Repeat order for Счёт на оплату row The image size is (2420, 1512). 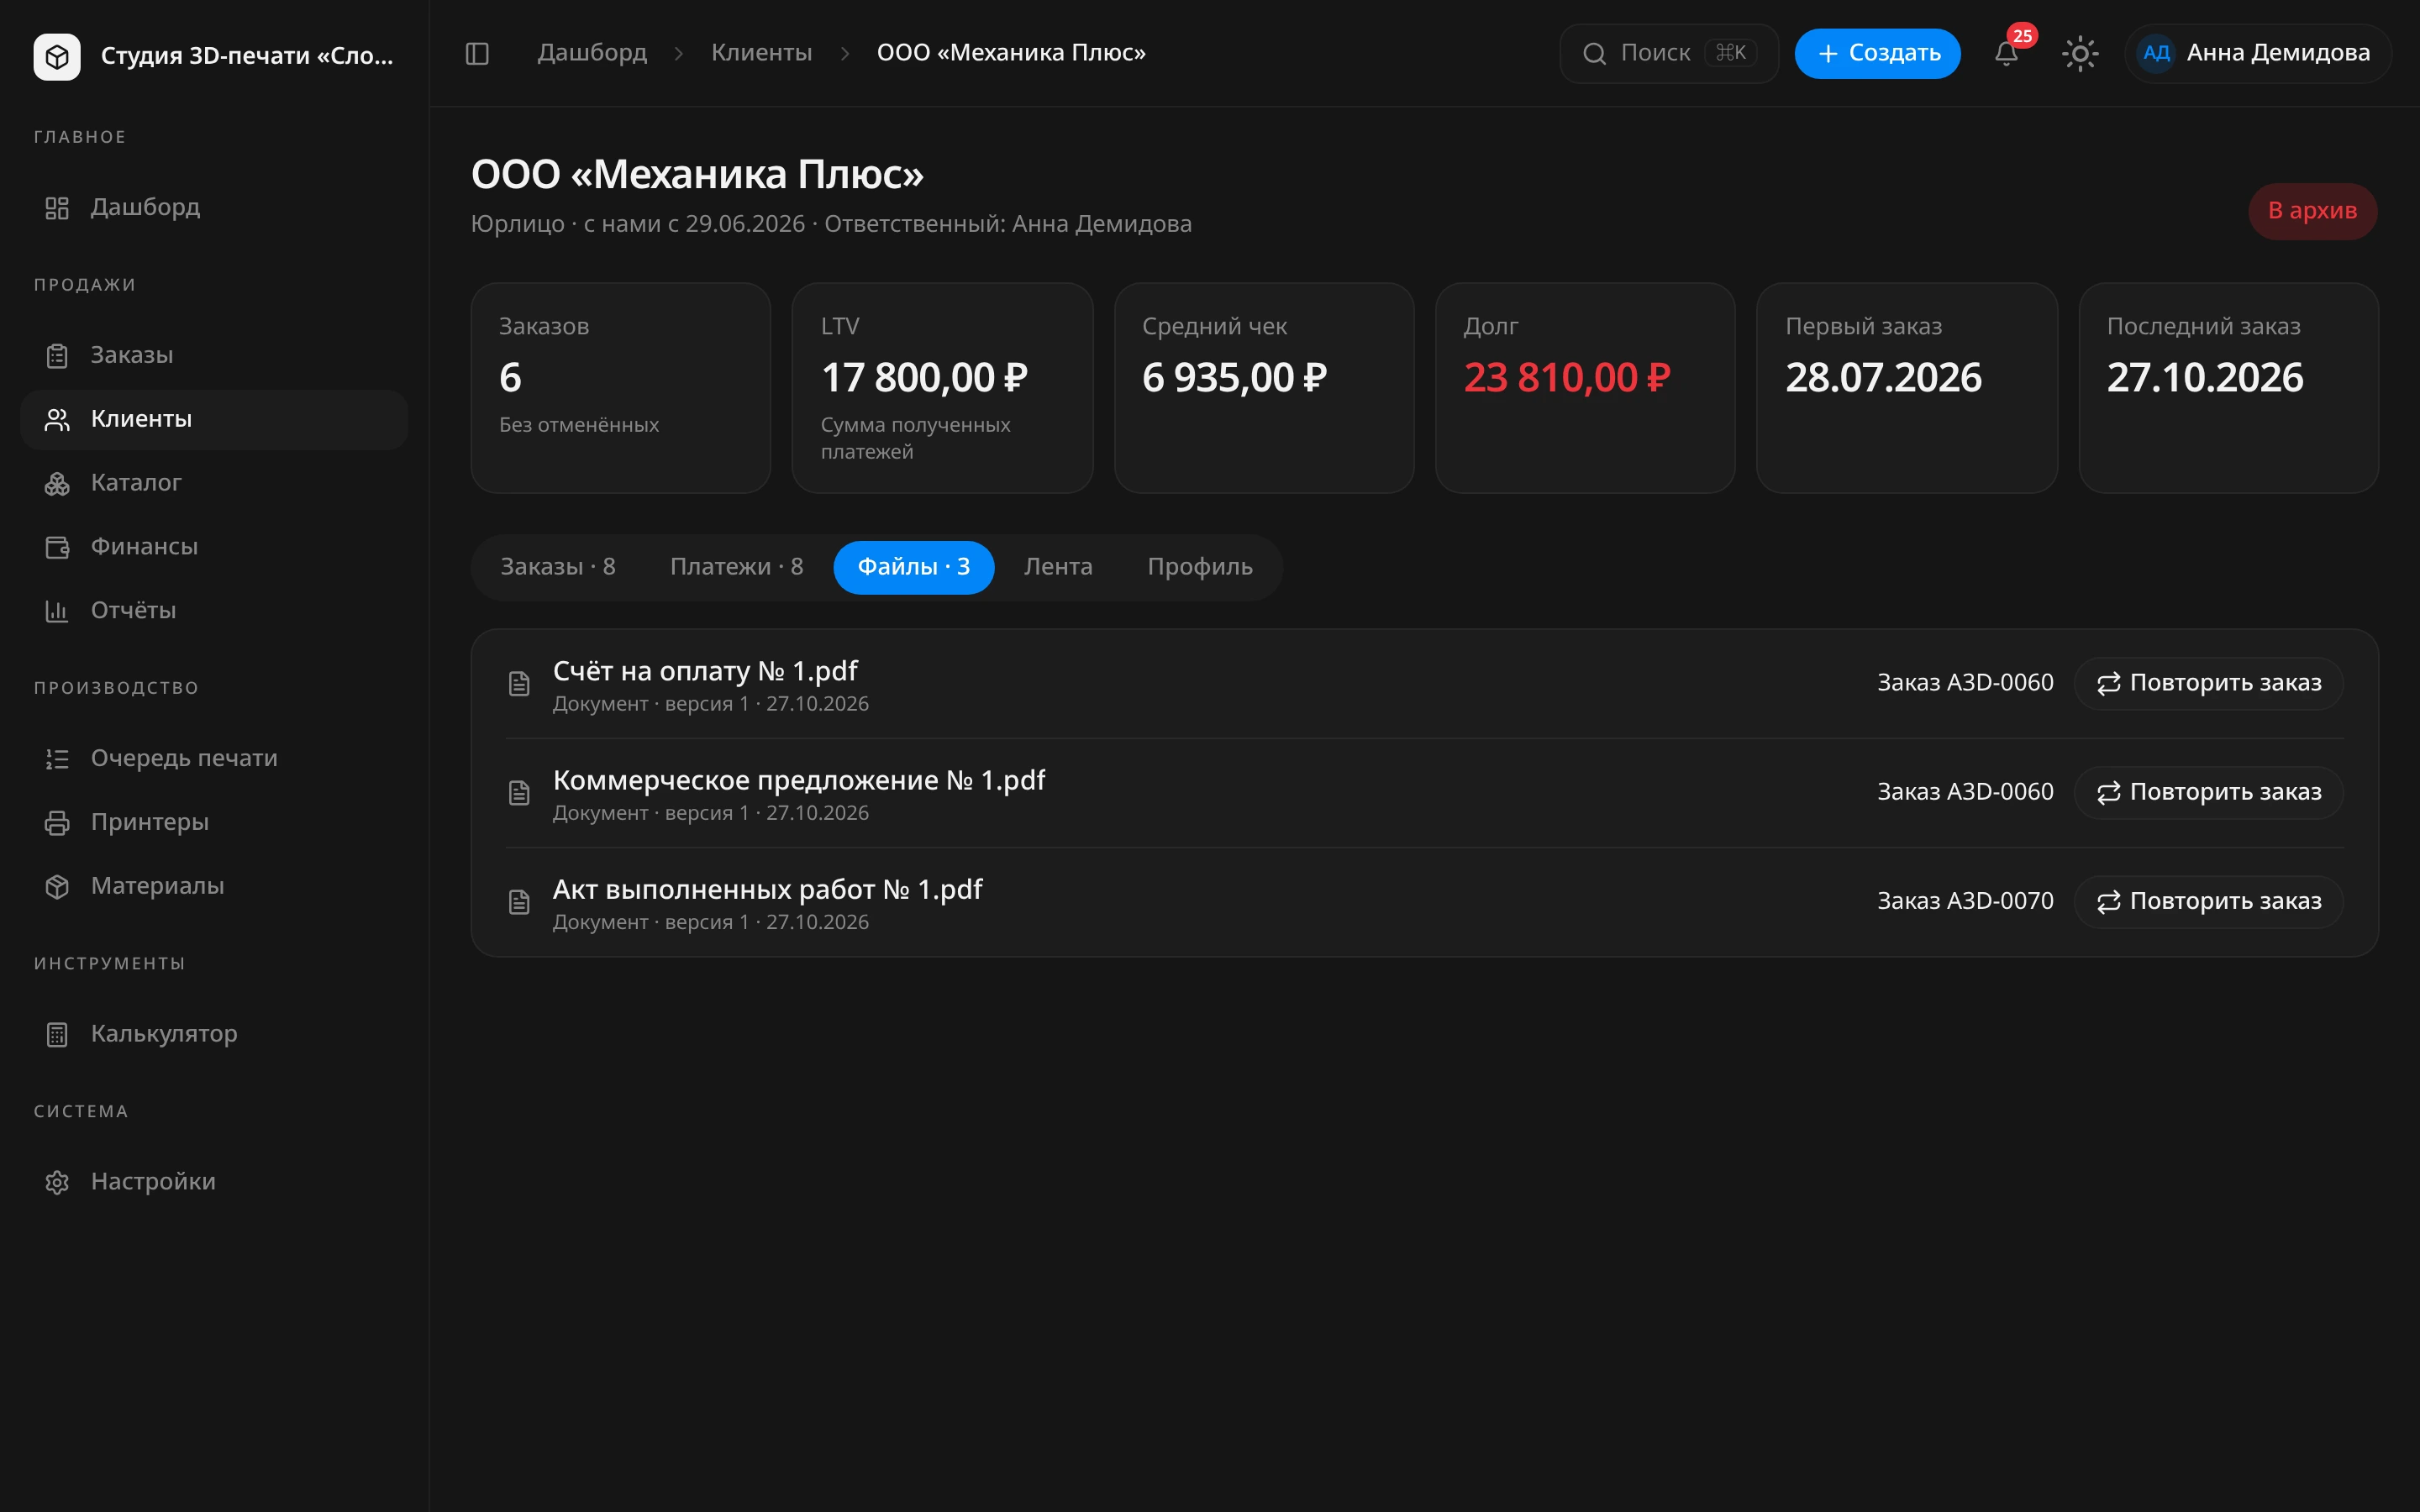pyautogui.click(x=2208, y=683)
